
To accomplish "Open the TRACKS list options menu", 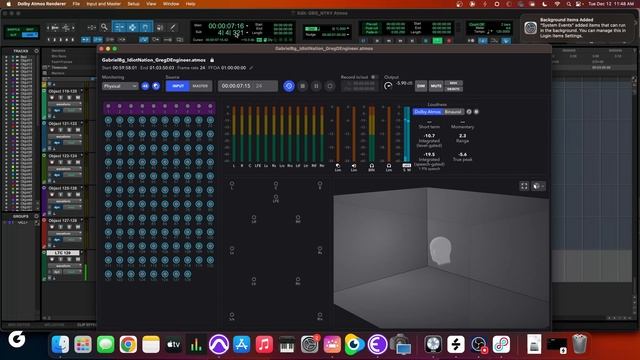I will pos(36,51).
